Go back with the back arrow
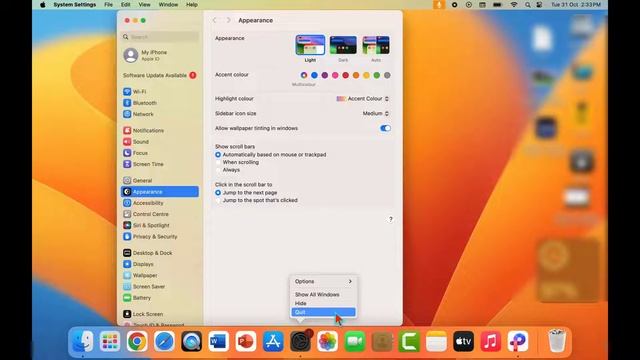Viewport: 640px width, 360px height. pyautogui.click(x=215, y=20)
